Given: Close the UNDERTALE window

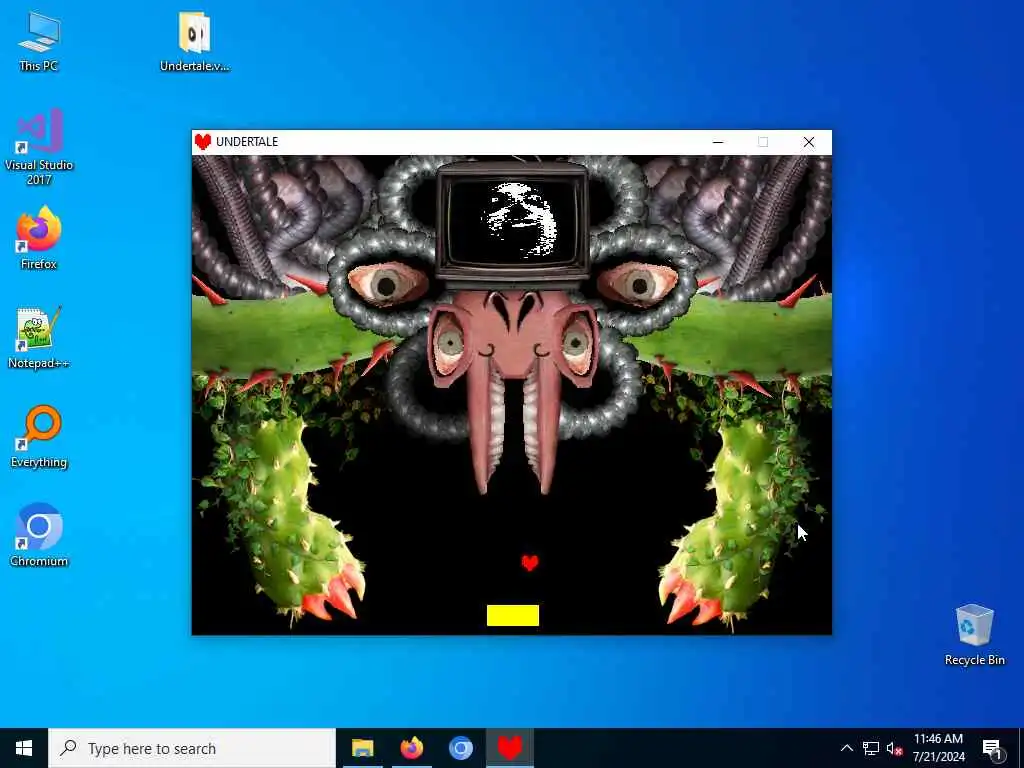Looking at the screenshot, I should [x=808, y=142].
